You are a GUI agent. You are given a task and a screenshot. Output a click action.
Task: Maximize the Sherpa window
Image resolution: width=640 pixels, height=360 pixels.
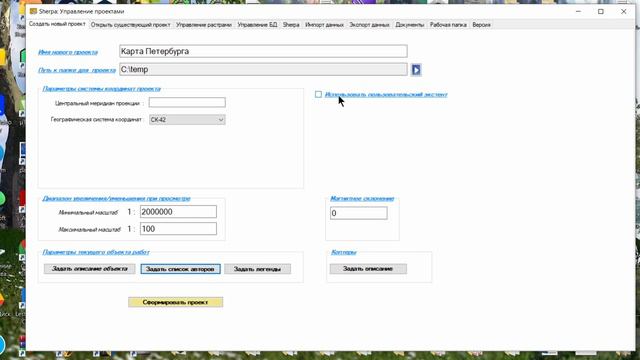601,11
